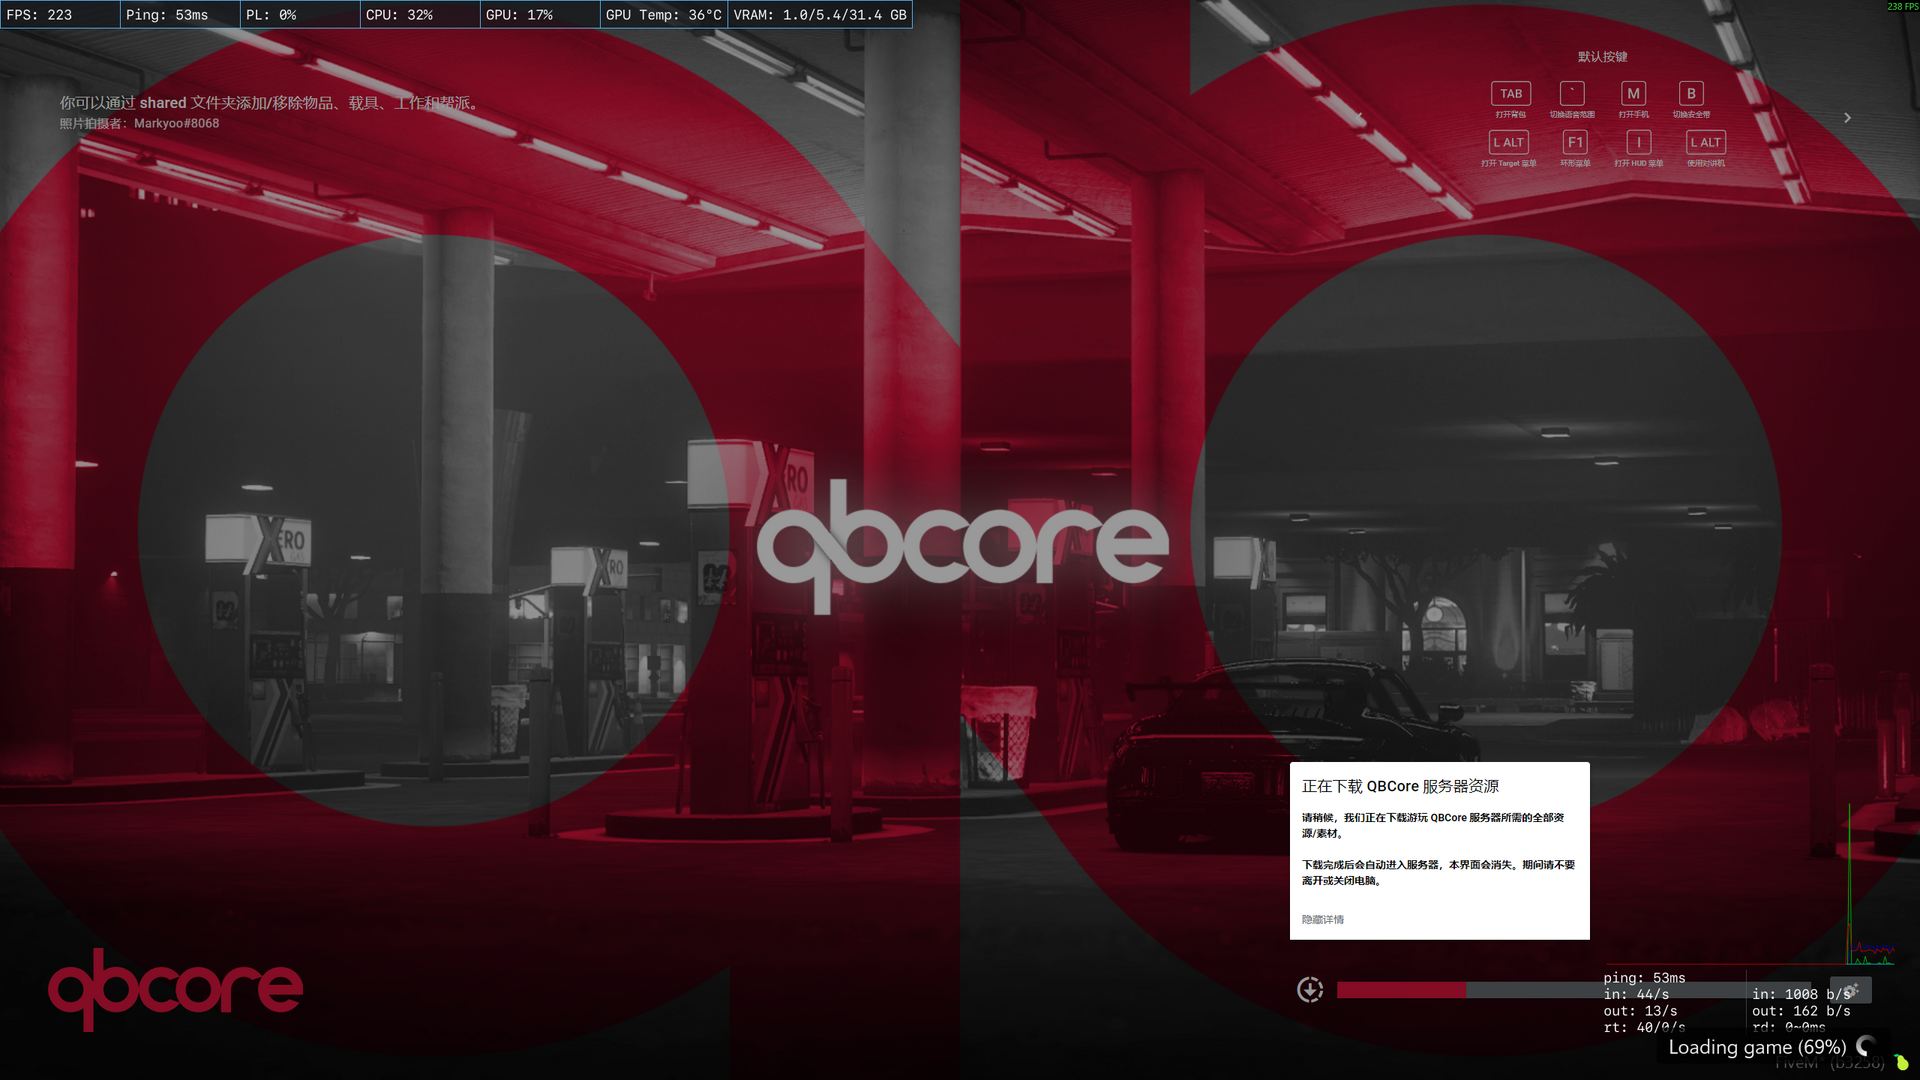The width and height of the screenshot is (1920, 1080).
Task: Click the GPU Temp: 36°C overlay cell
Action: [x=664, y=15]
